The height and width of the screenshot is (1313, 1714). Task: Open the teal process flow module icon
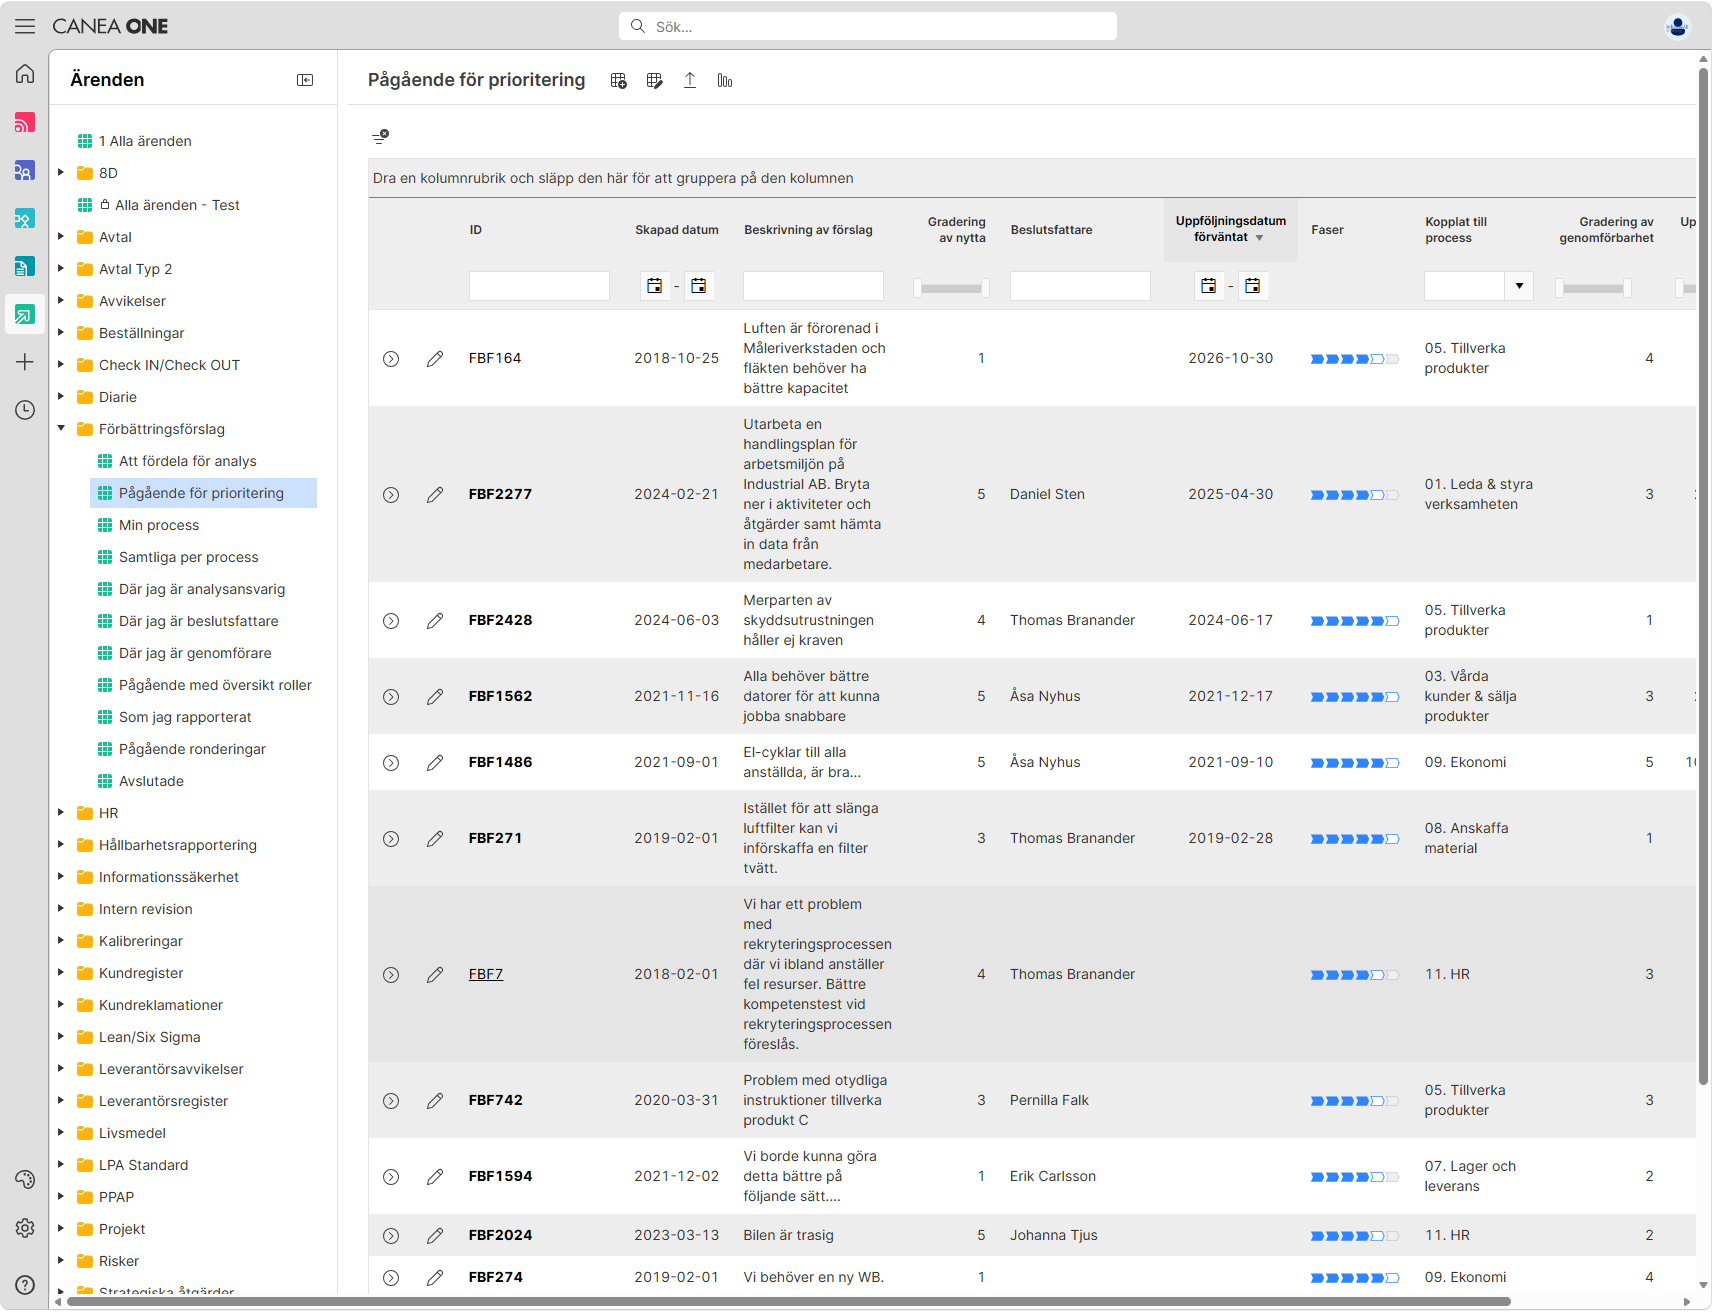[x=25, y=218]
